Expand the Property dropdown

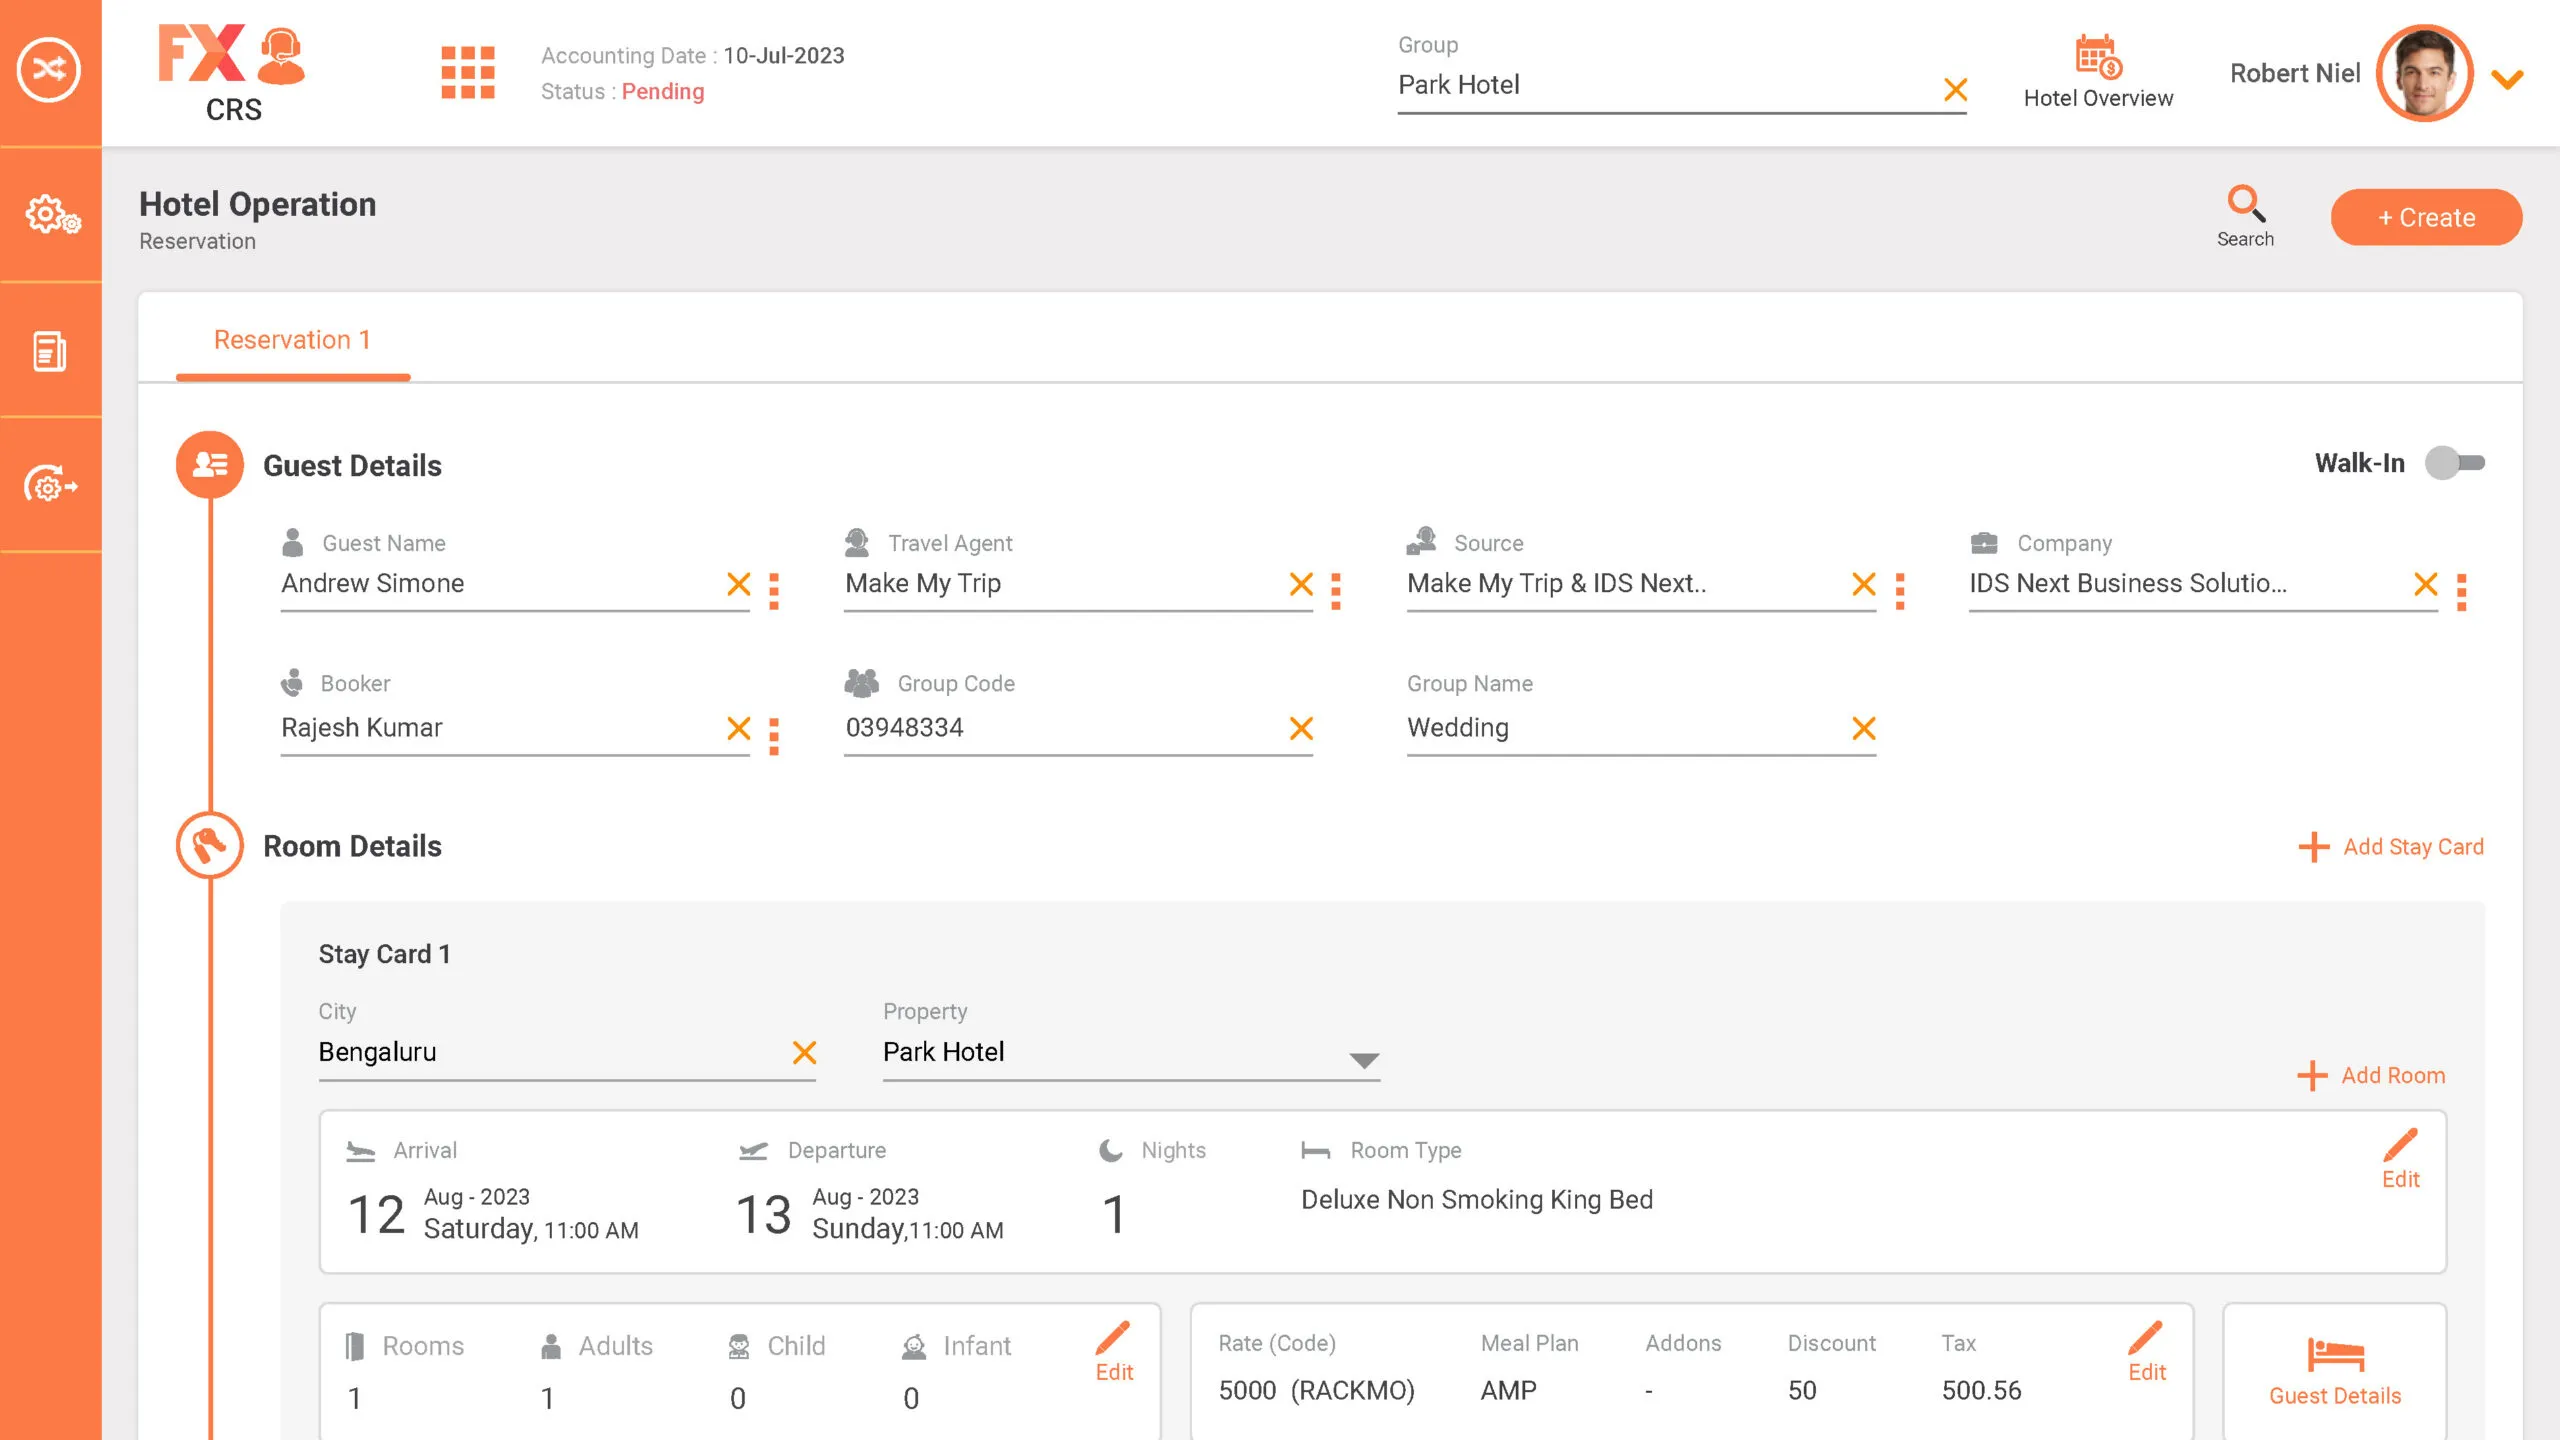(x=1364, y=1059)
